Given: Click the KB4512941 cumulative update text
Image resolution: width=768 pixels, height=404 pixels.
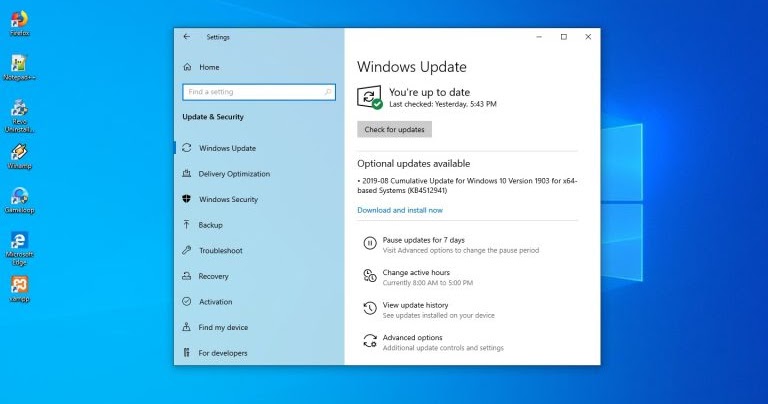Looking at the screenshot, I should click(467, 186).
